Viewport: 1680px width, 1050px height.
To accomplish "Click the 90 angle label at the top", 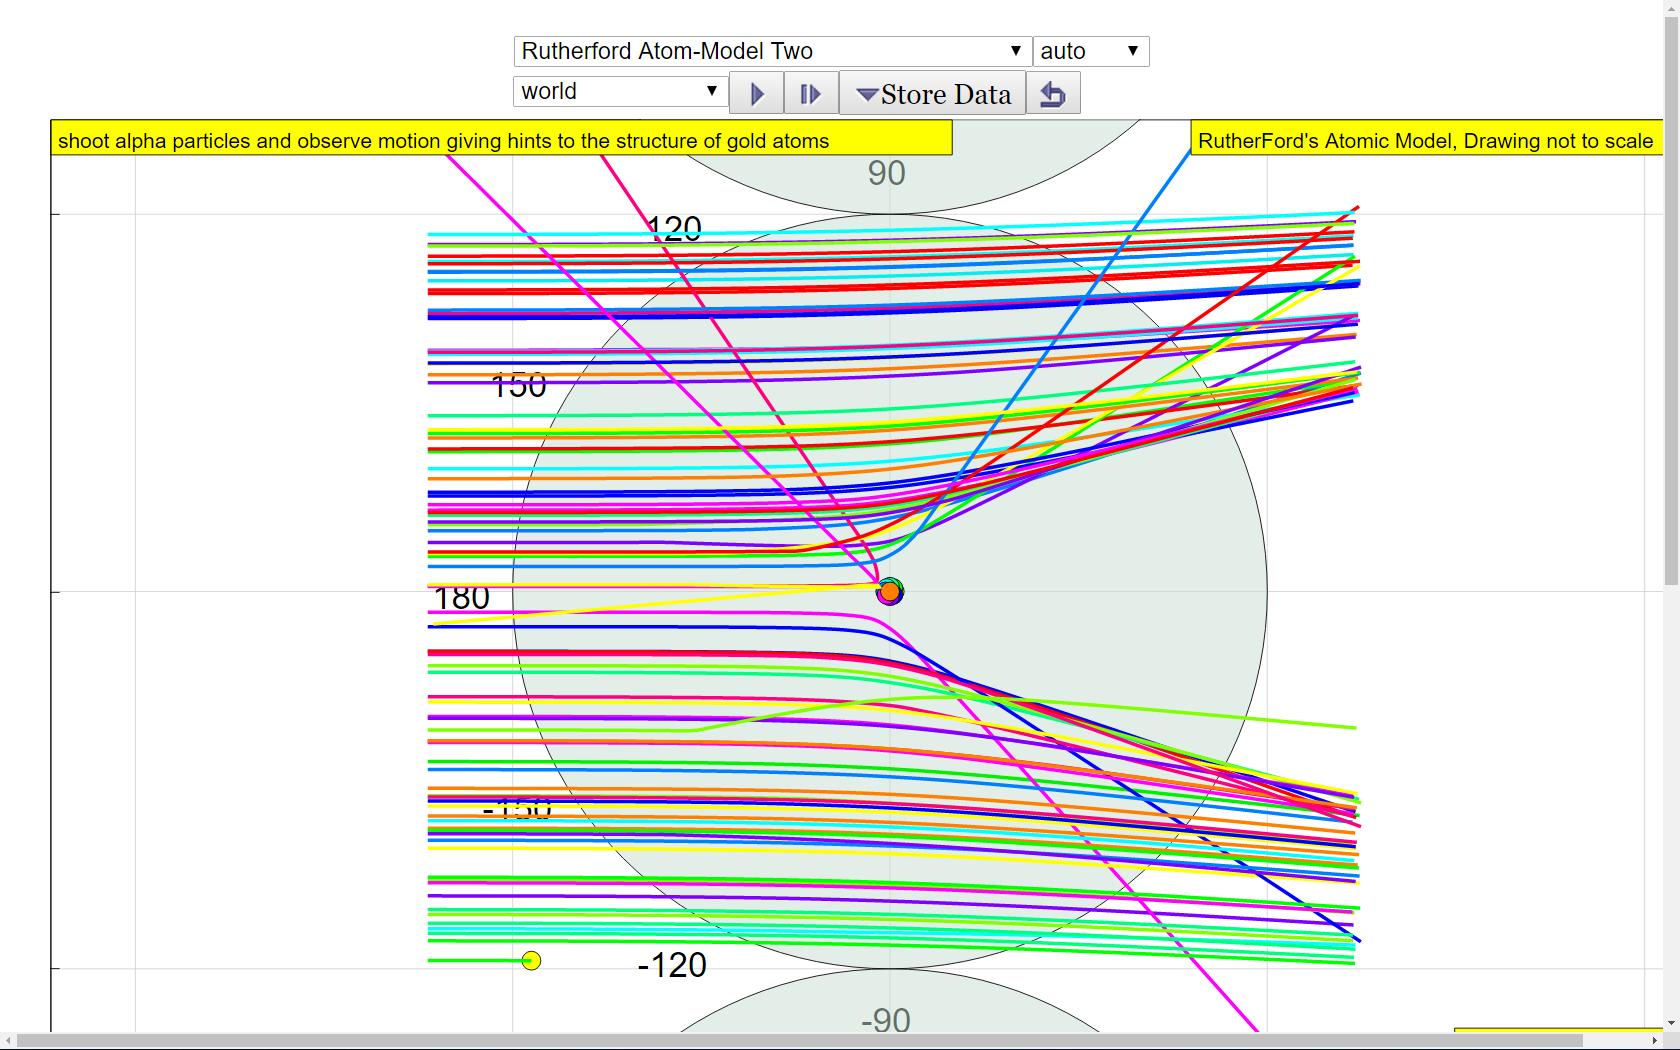I will click(x=887, y=173).
